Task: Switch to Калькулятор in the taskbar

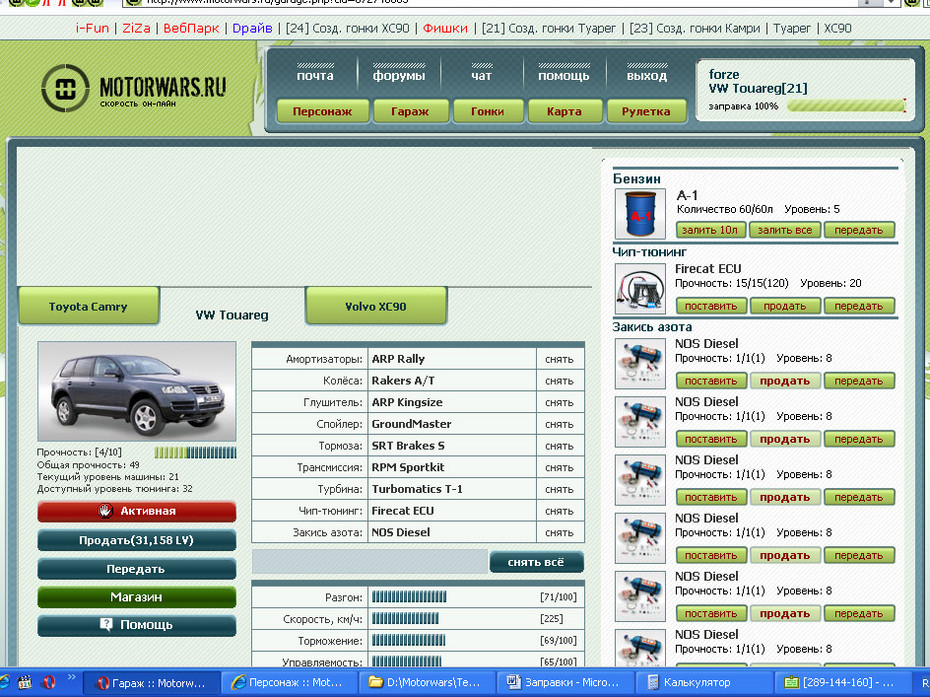Action: 704,683
